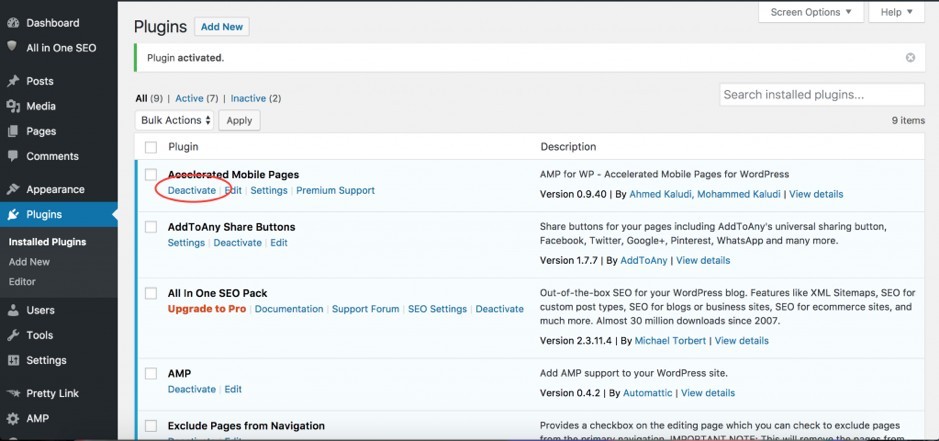
Task: Open SEO Settings link
Action: (437, 309)
